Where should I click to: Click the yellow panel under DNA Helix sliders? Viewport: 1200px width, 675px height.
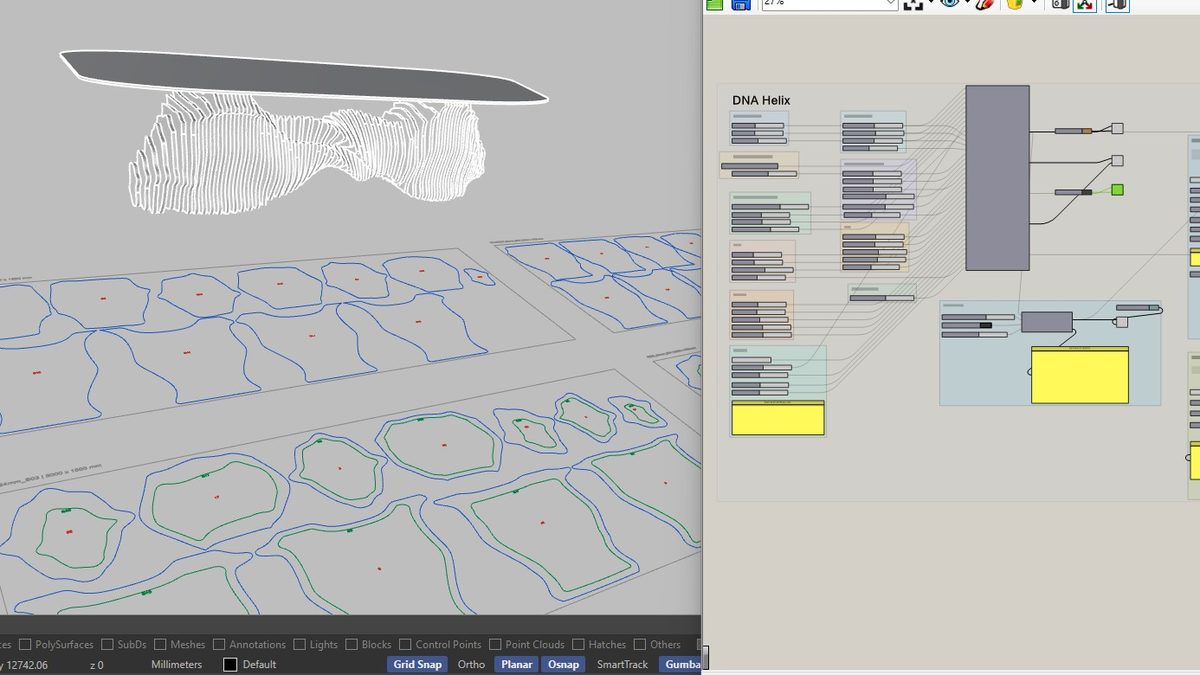[x=778, y=418]
